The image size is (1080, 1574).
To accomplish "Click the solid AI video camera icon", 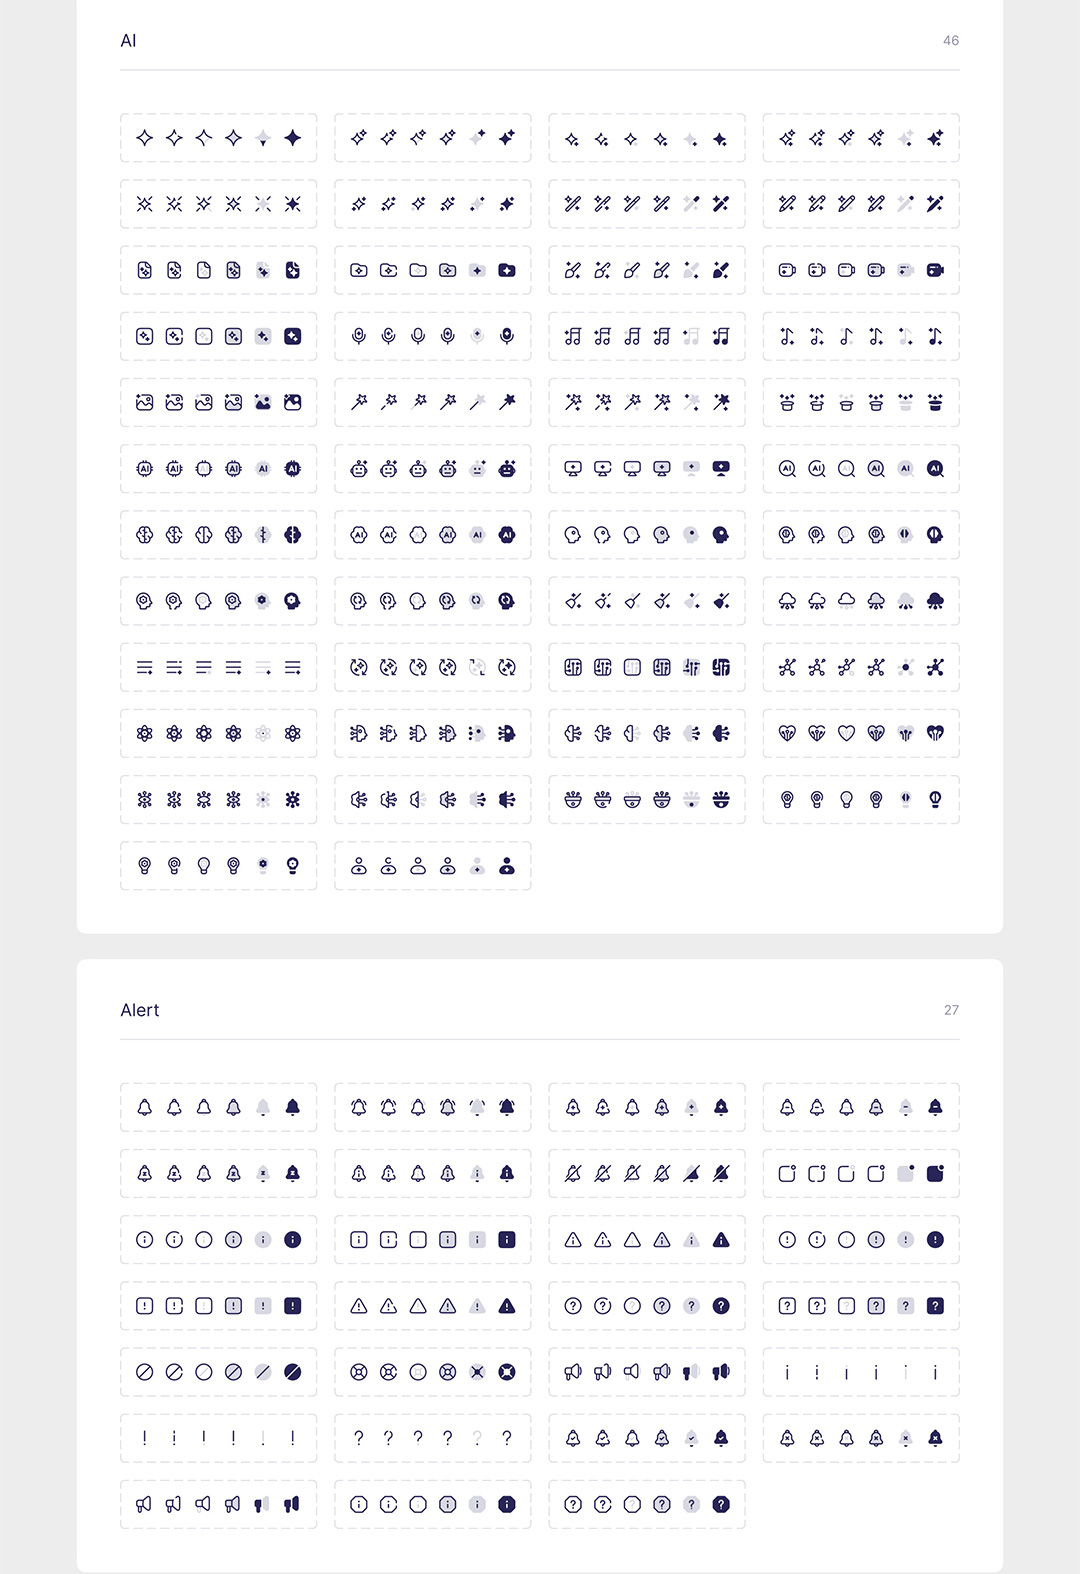I will click(935, 270).
